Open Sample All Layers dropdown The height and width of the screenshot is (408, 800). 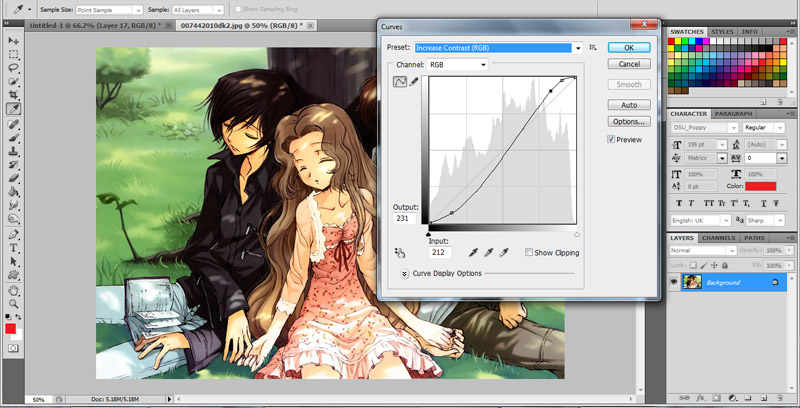pyautogui.click(x=198, y=10)
